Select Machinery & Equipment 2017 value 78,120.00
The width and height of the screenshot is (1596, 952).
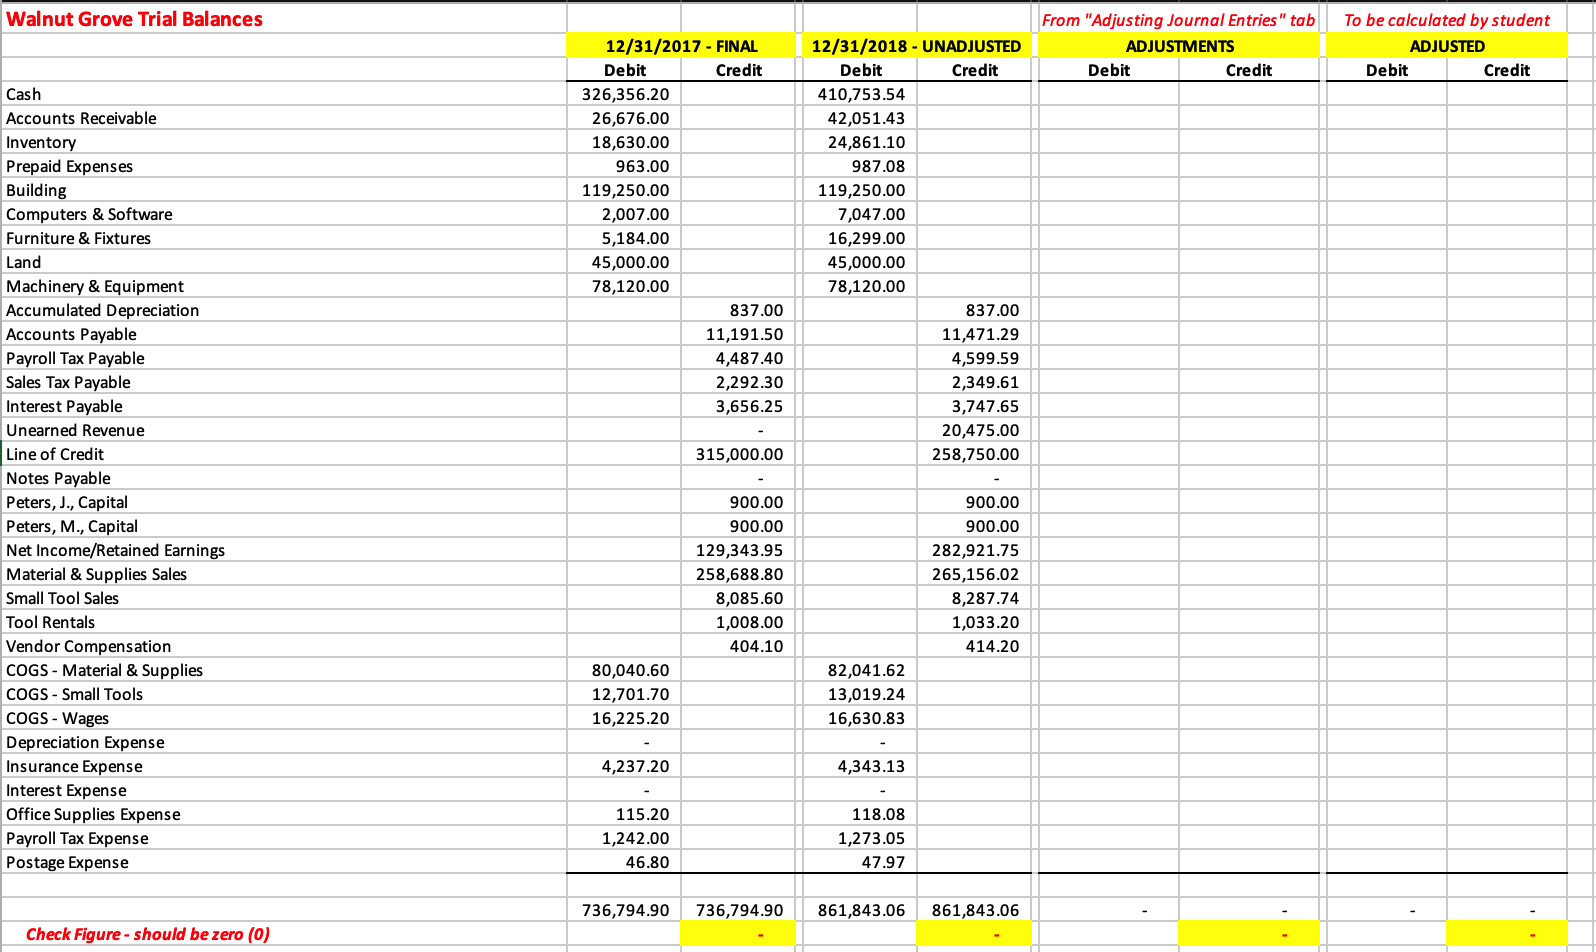(624, 286)
